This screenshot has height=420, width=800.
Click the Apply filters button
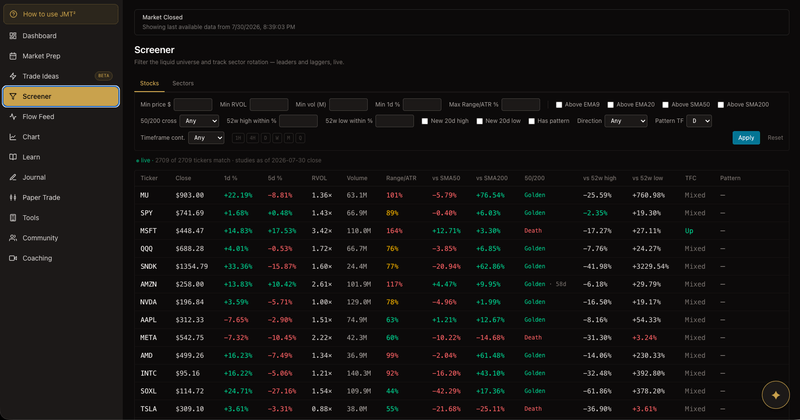point(746,138)
